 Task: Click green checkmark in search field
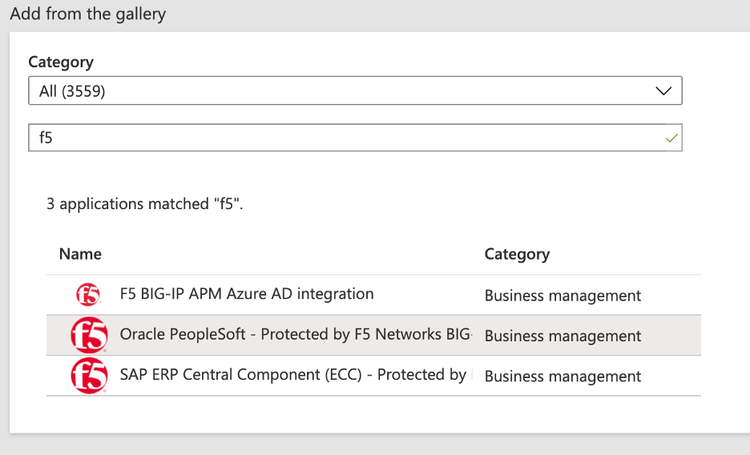[x=671, y=138]
